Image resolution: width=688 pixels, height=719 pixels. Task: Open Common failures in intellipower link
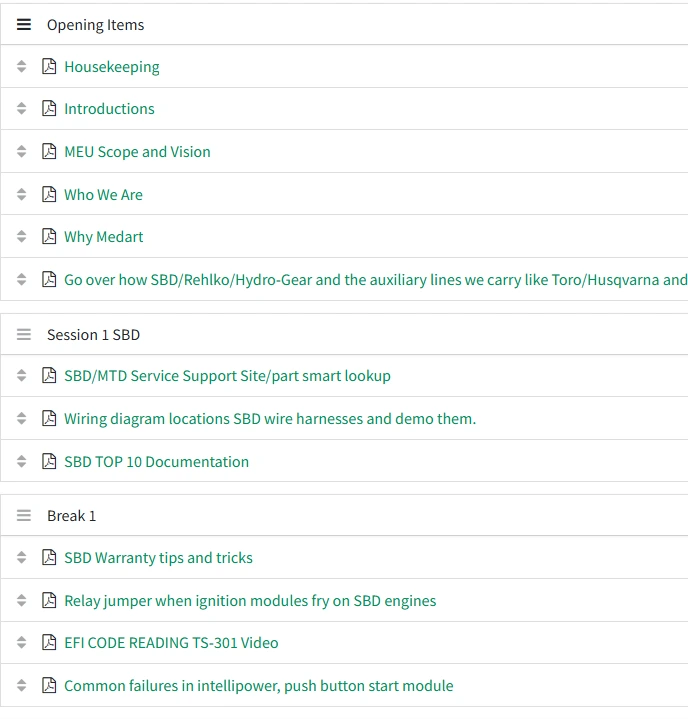click(x=259, y=686)
